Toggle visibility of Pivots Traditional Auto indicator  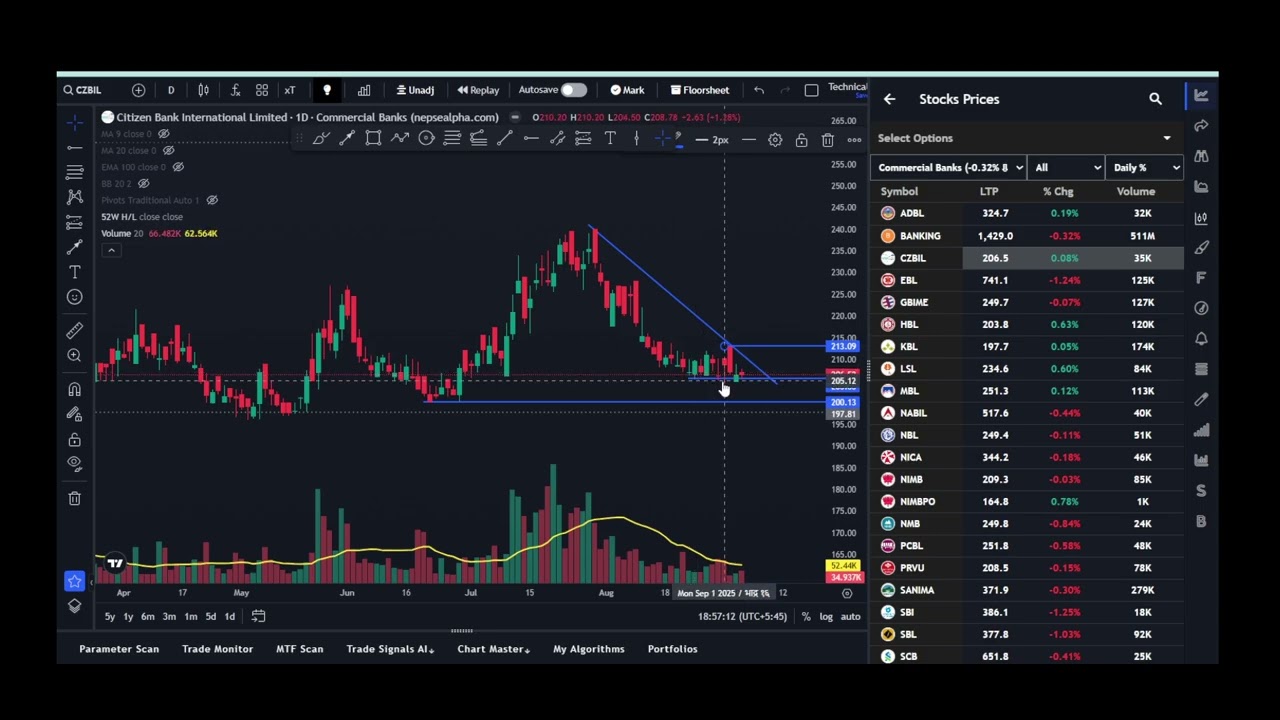[x=212, y=200]
